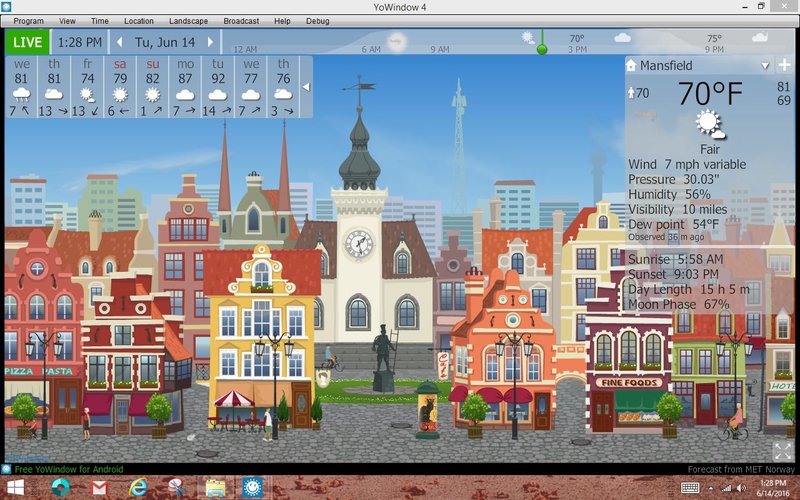The height and width of the screenshot is (500, 800).
Task: Jump timeline to 9 AM mark
Action: pyautogui.click(x=439, y=49)
